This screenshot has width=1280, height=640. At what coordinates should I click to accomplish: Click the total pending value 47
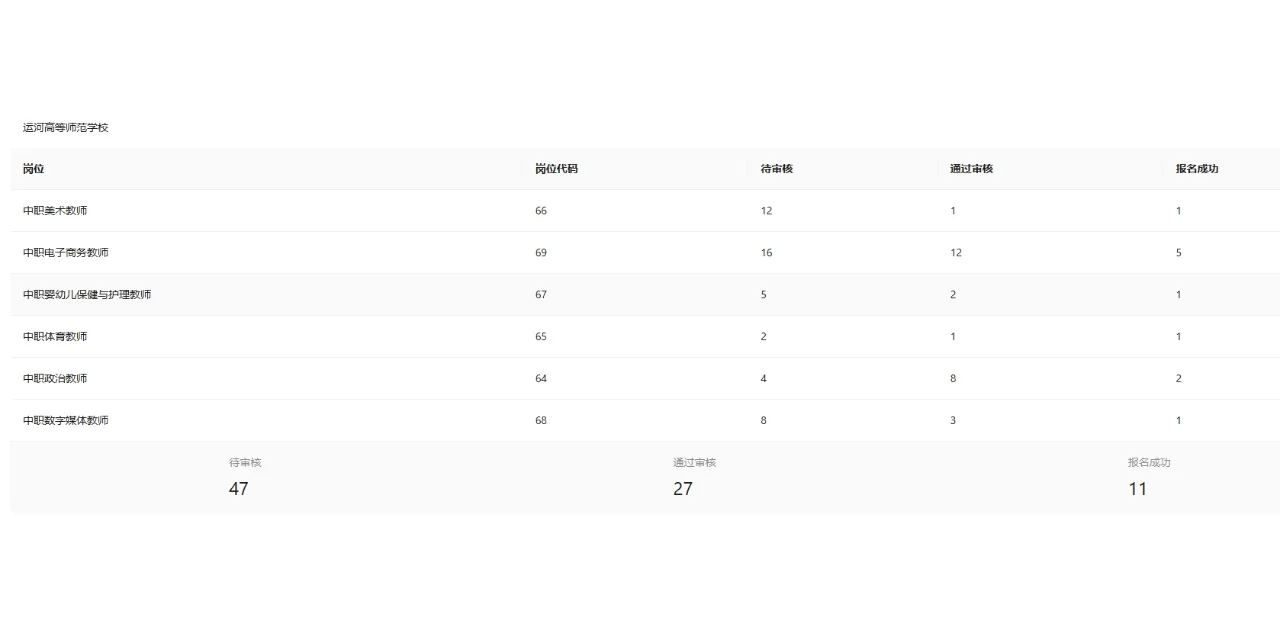pyautogui.click(x=238, y=489)
